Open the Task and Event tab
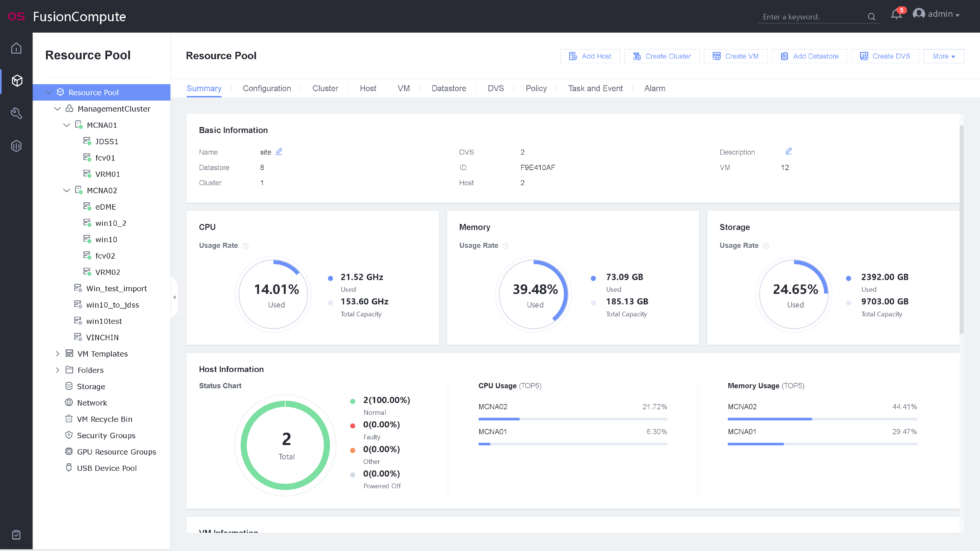980x551 pixels. point(595,89)
